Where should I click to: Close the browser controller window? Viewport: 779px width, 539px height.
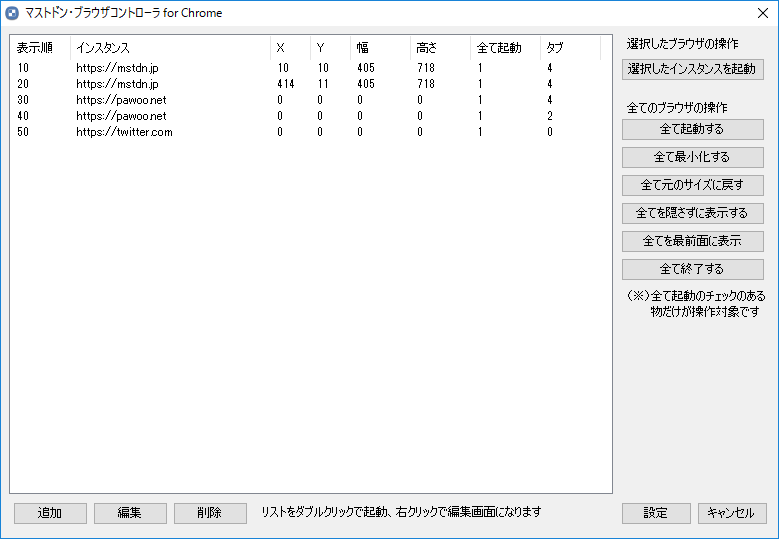763,13
